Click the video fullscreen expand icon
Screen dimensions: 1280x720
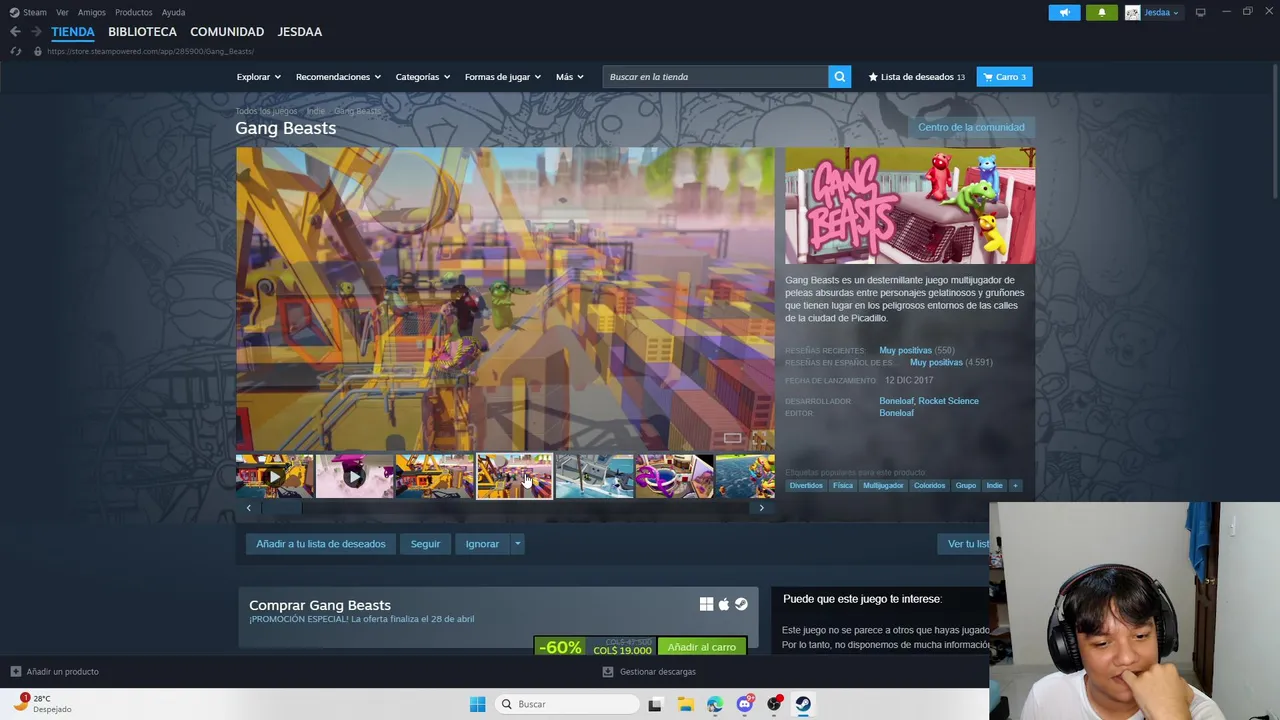[x=757, y=439]
